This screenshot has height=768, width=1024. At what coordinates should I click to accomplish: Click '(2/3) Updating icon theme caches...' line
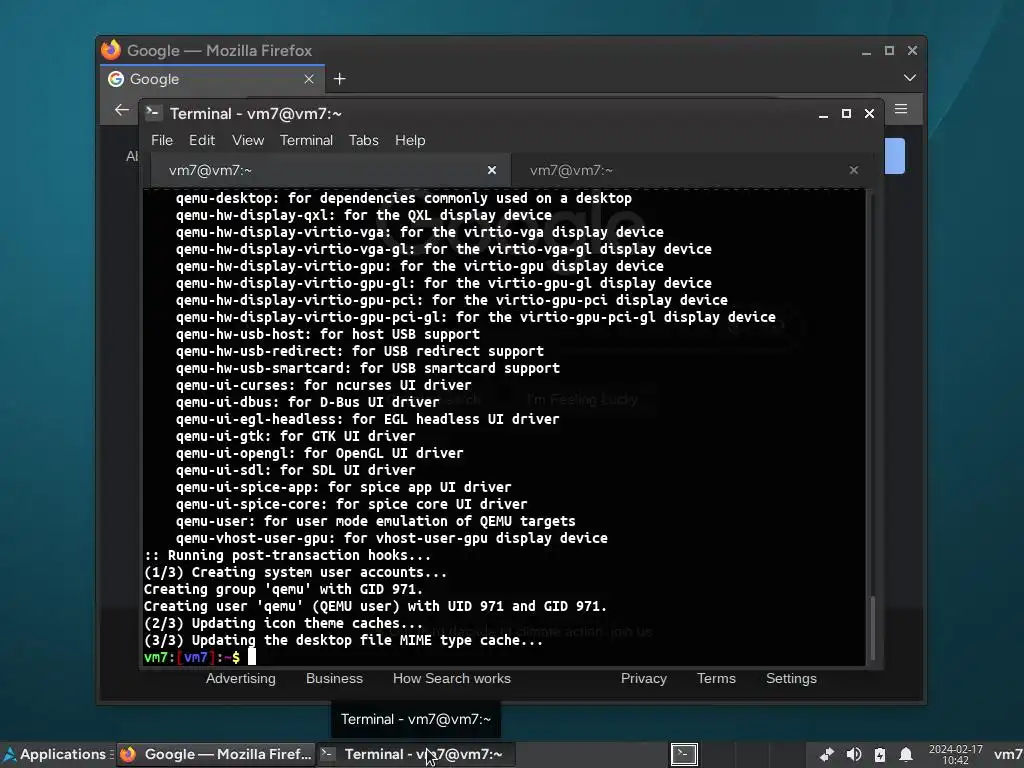click(x=283, y=623)
